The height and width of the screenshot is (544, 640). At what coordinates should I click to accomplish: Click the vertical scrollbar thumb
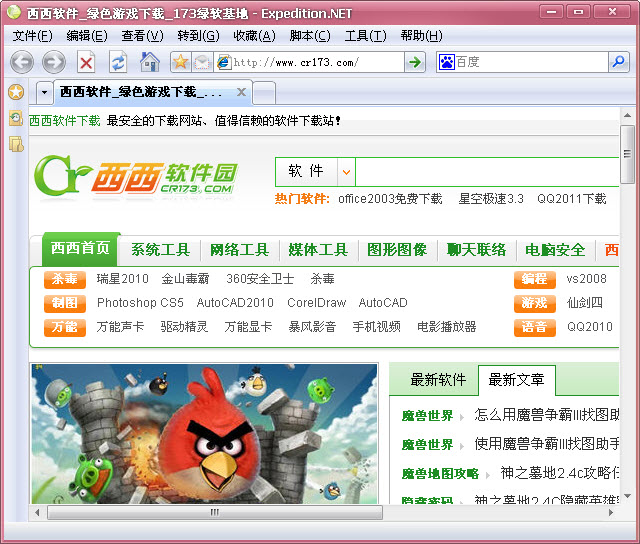627,154
